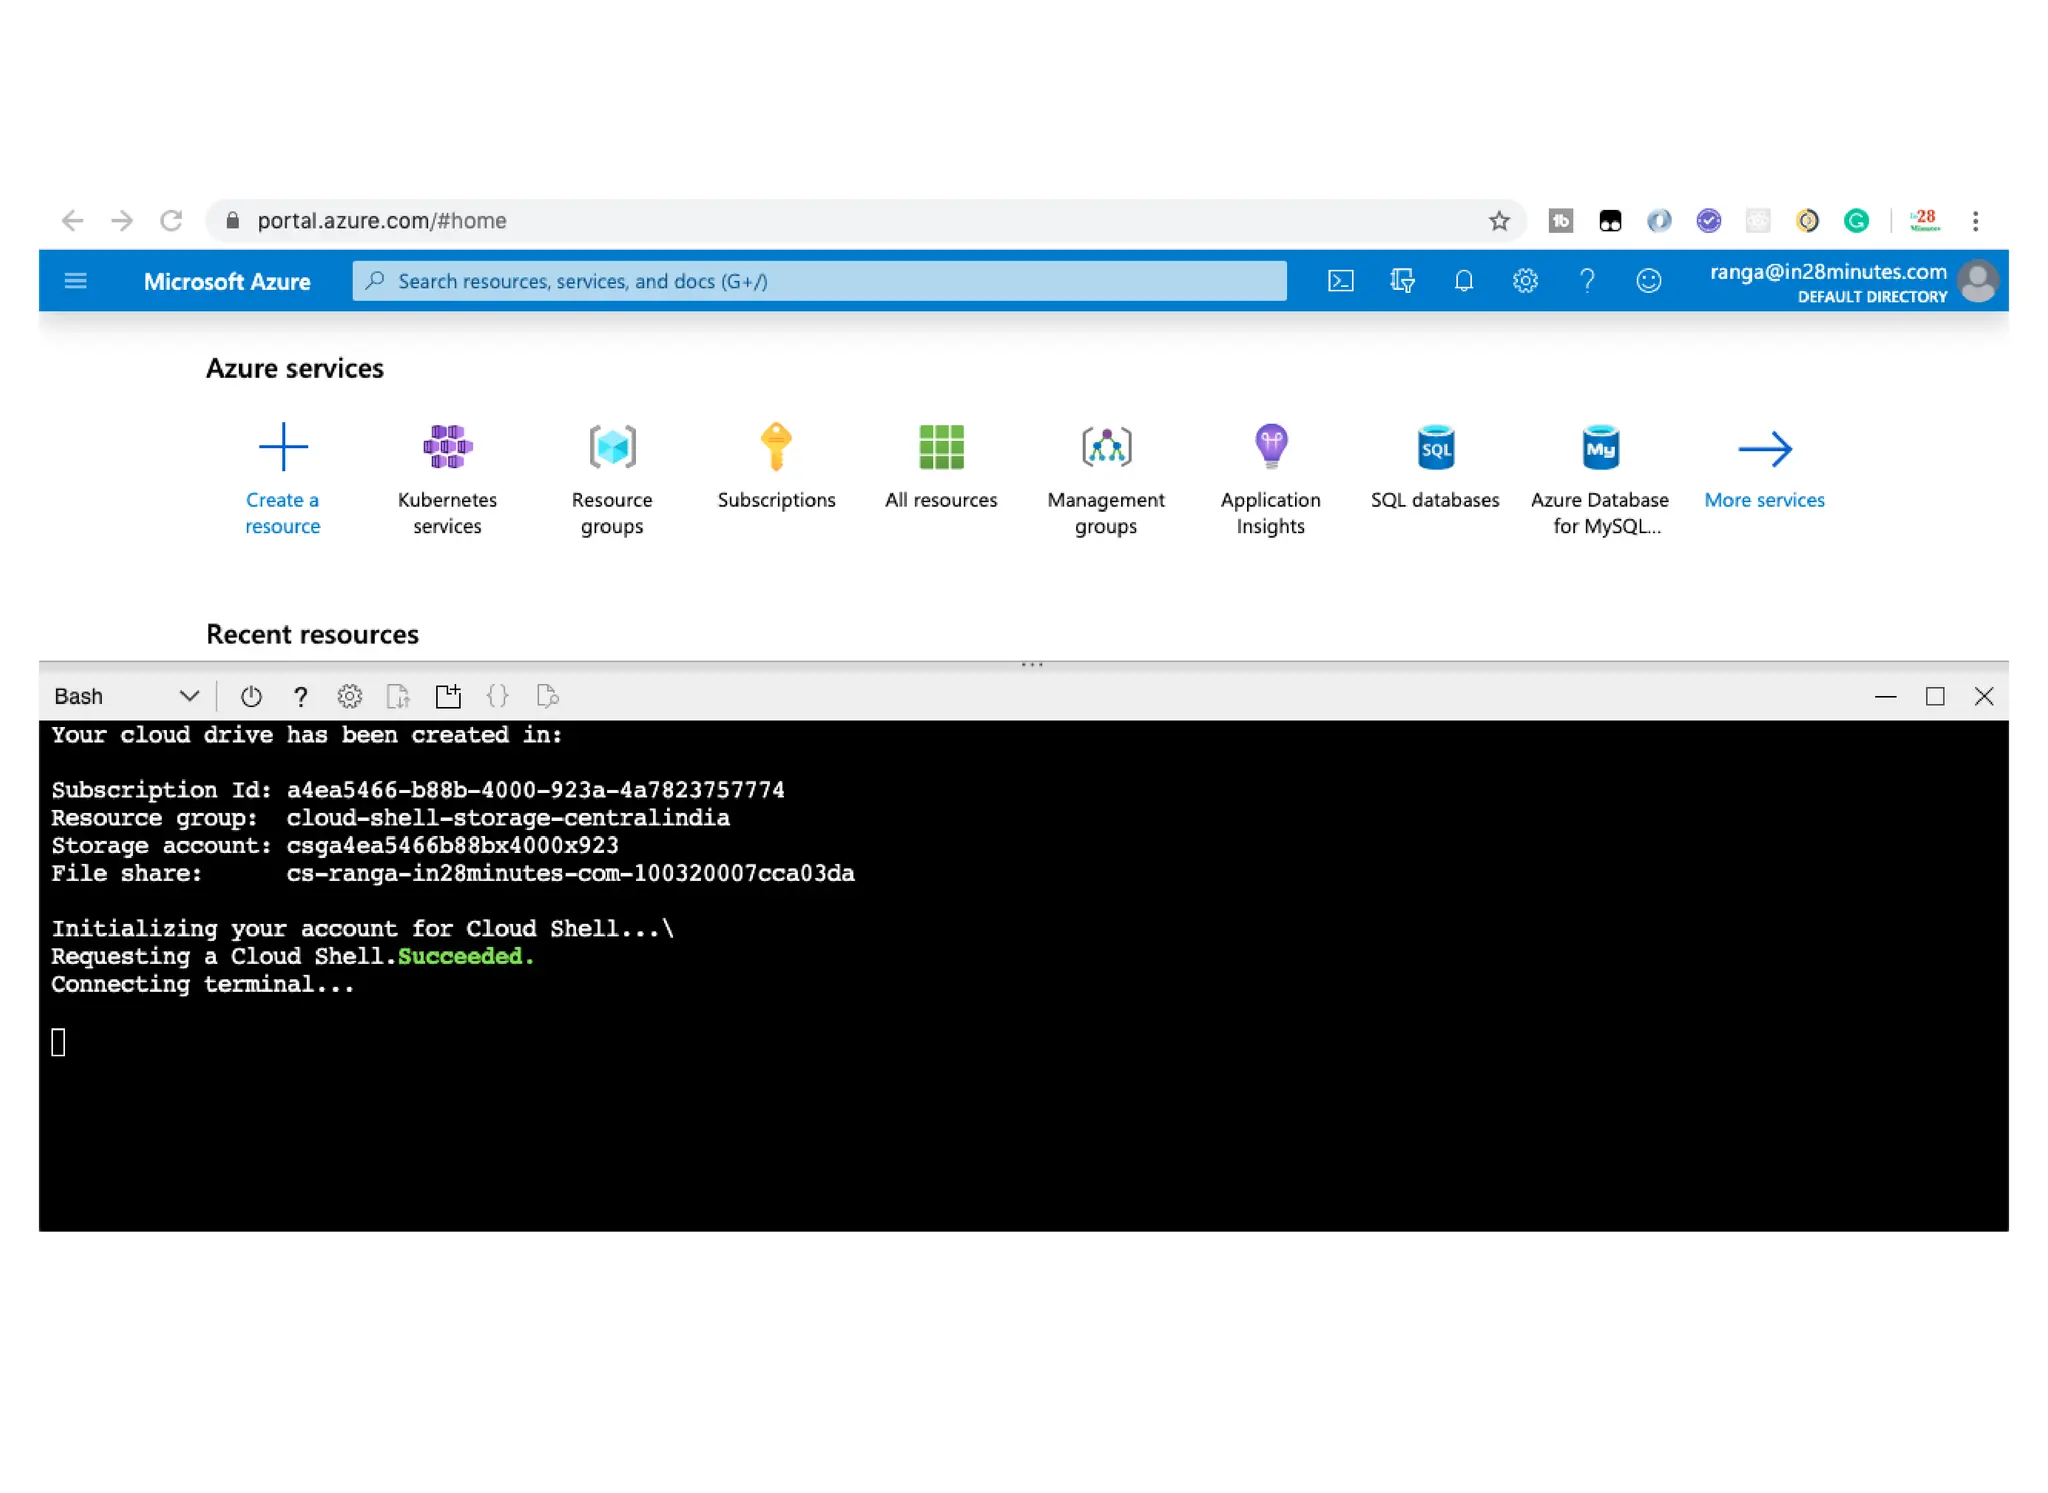Viewport: 2048px width, 1493px height.
Task: Open the Kubernetes services icon
Action: click(x=447, y=447)
